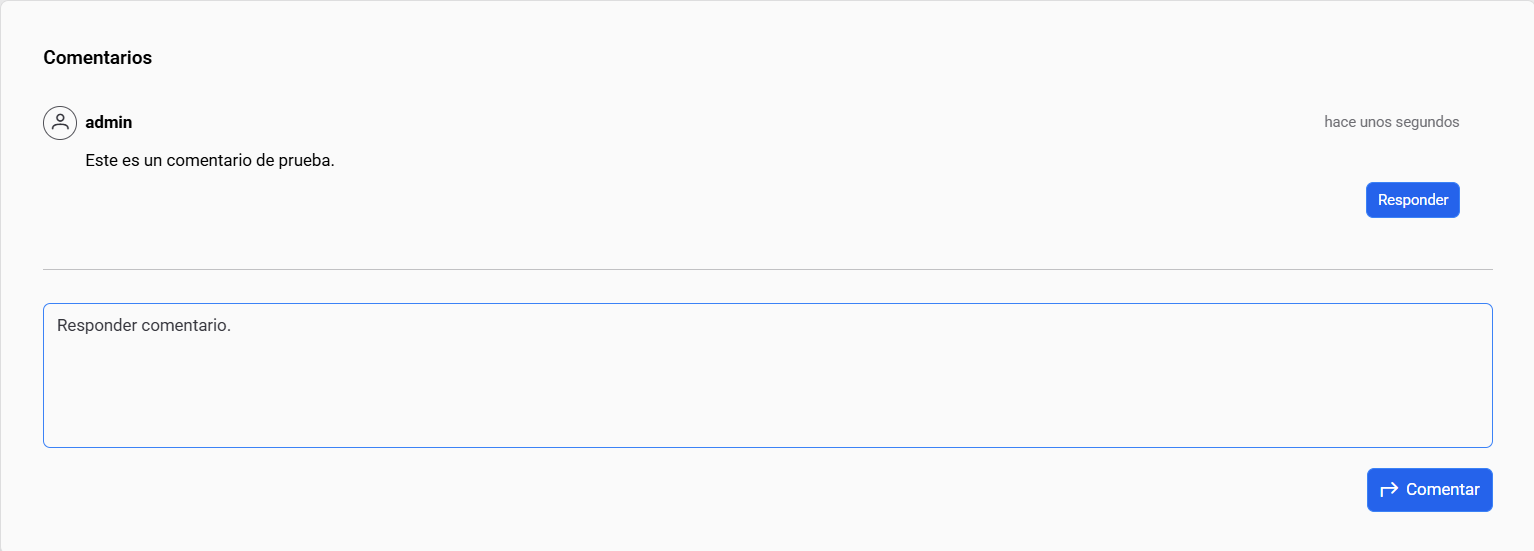The height and width of the screenshot is (551, 1534).
Task: Click the word "hace" in the timestamp
Action: 1340,122
